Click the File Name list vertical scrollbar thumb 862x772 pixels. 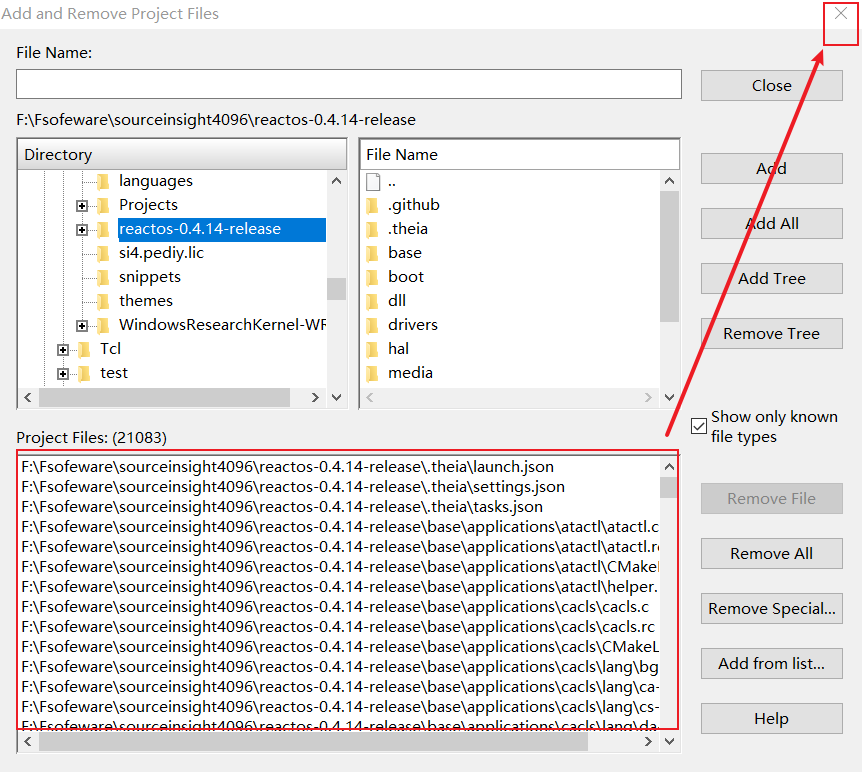coord(669,256)
